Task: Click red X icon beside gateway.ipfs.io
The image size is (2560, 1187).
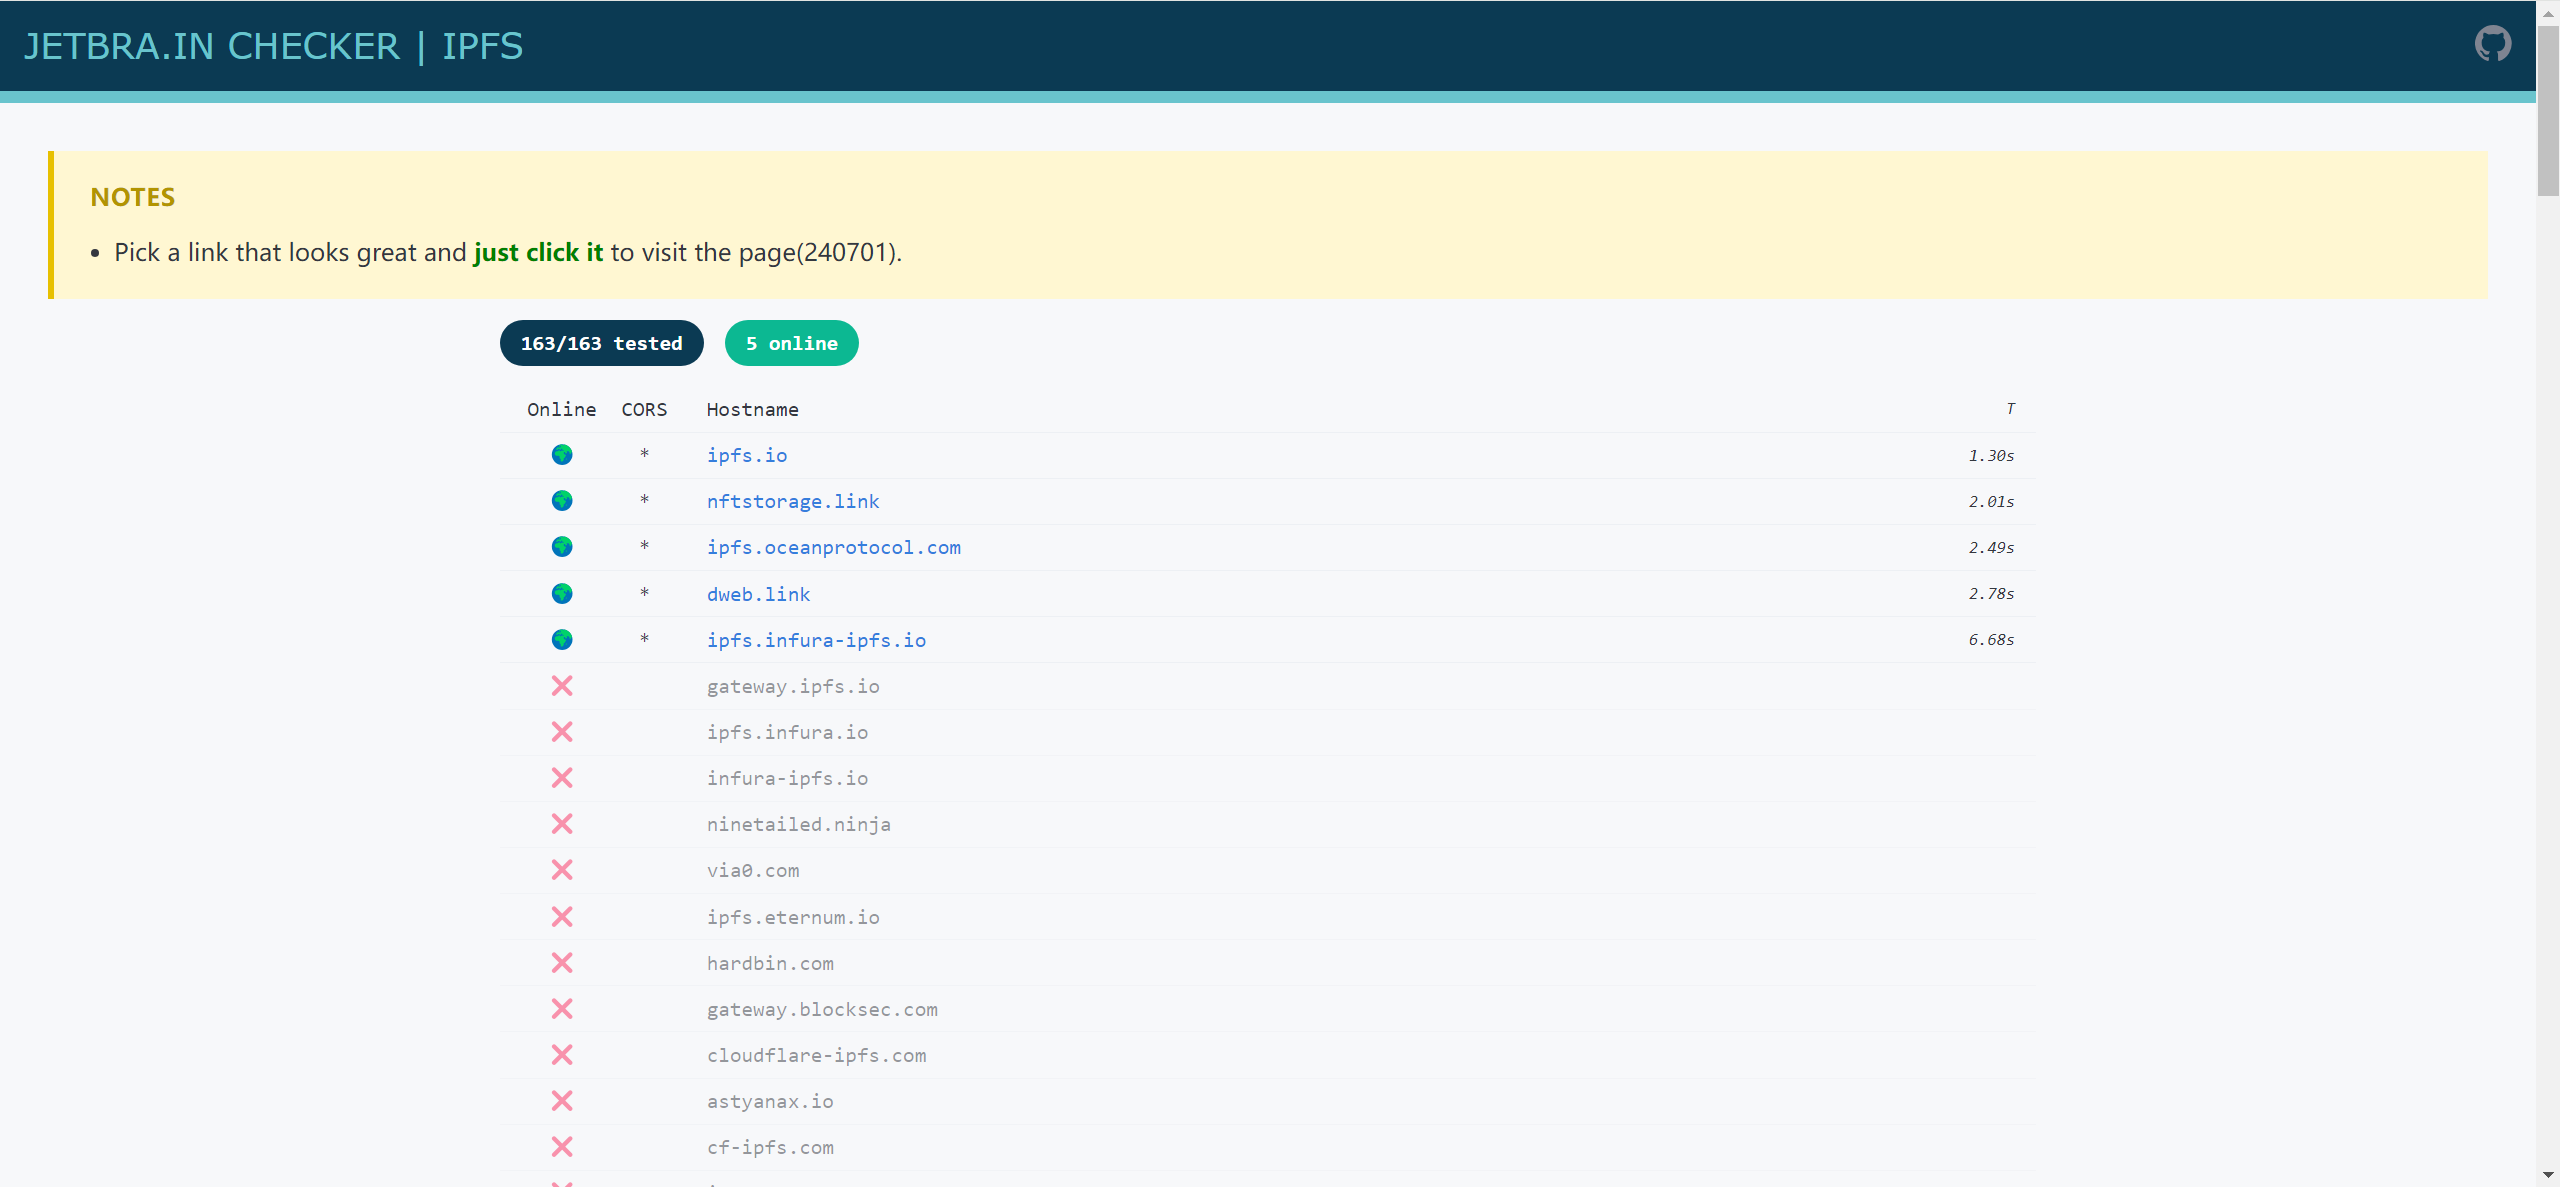Action: pos(562,686)
